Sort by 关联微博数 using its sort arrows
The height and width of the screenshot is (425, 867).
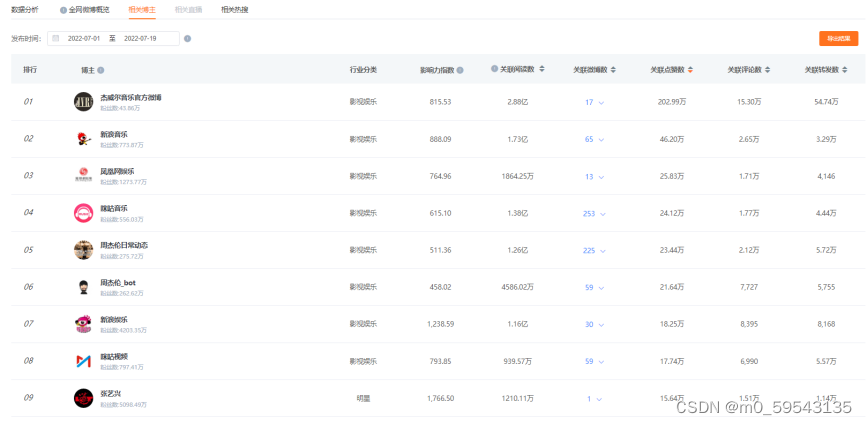[613, 70]
